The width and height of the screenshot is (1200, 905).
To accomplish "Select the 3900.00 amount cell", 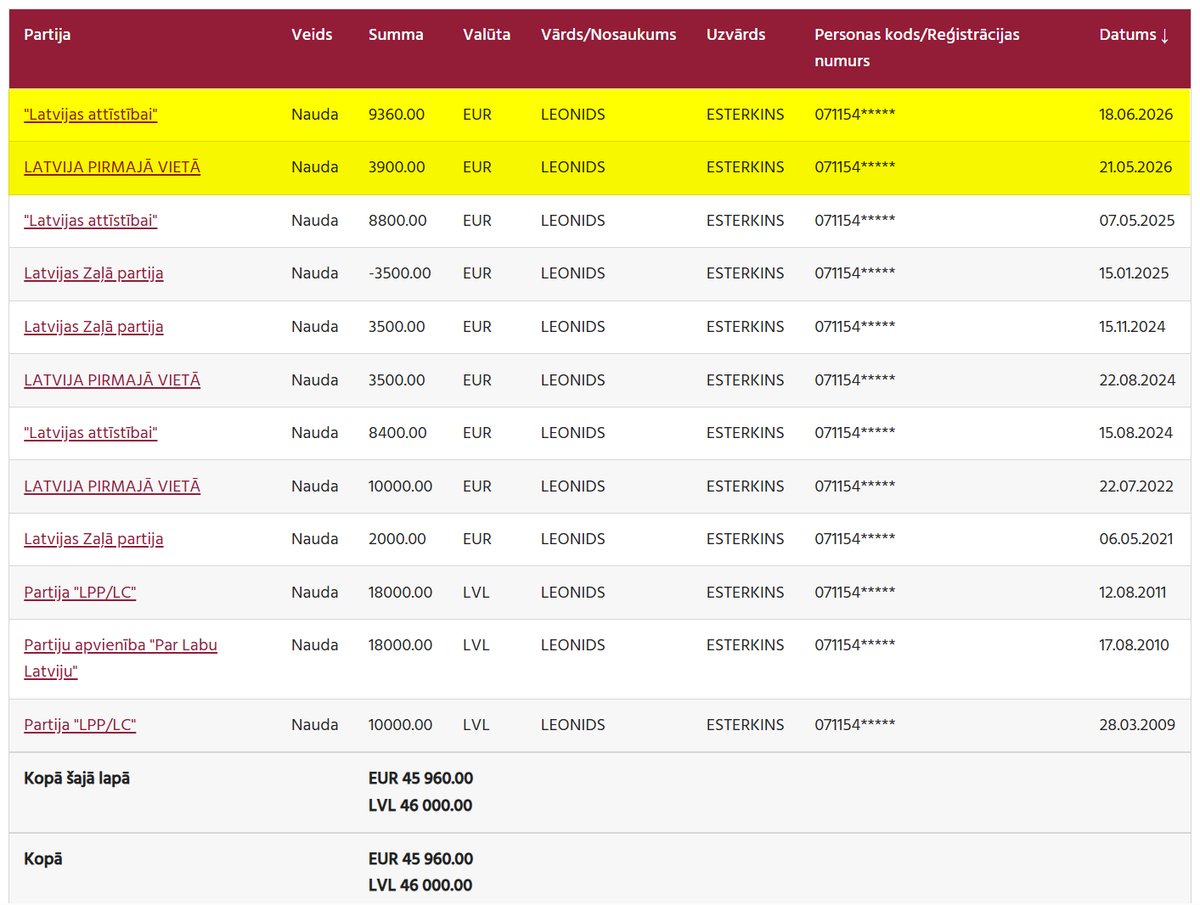I will 396,168.
